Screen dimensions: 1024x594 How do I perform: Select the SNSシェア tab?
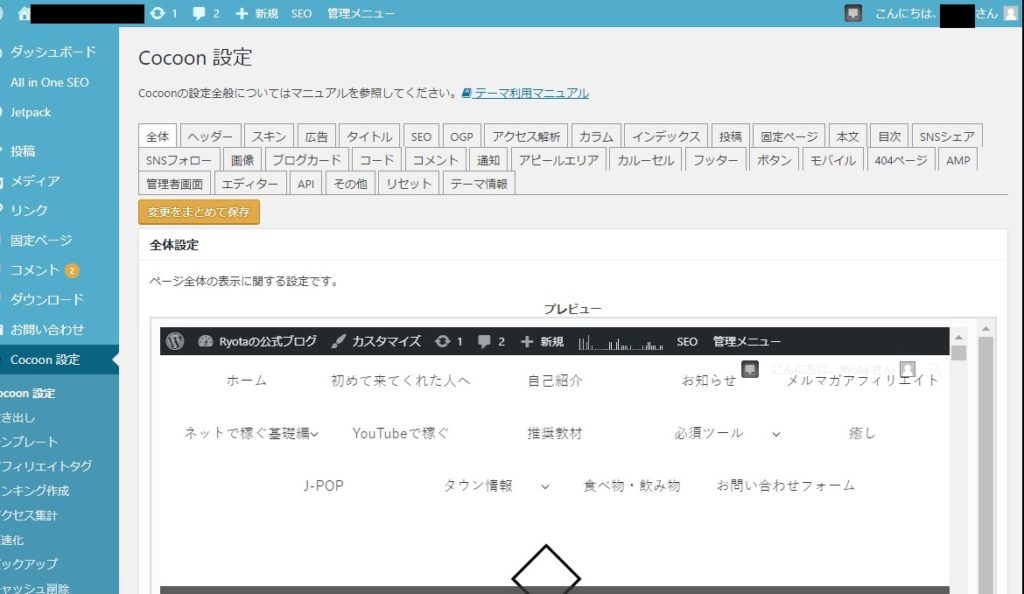pos(947,137)
